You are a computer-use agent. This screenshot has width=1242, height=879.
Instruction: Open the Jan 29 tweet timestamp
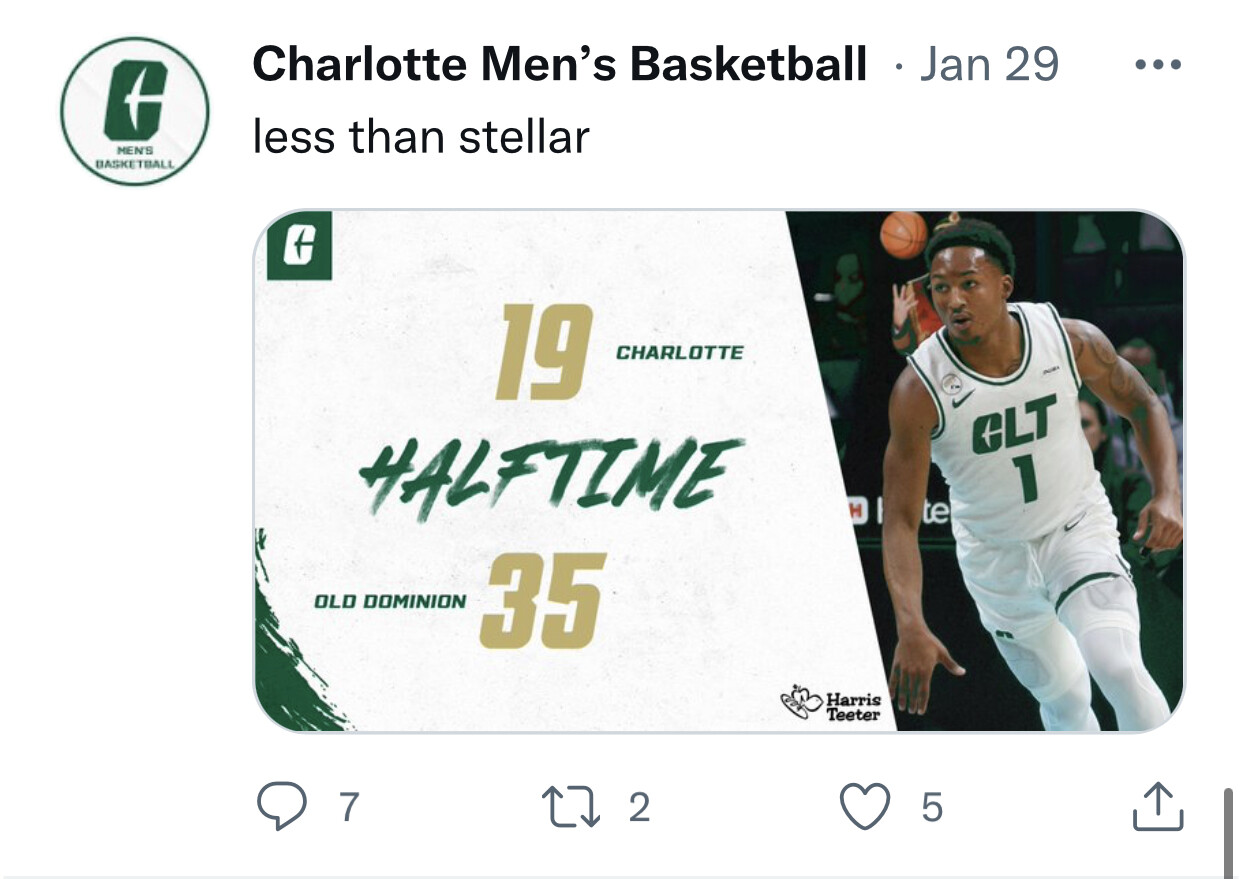click(x=988, y=66)
